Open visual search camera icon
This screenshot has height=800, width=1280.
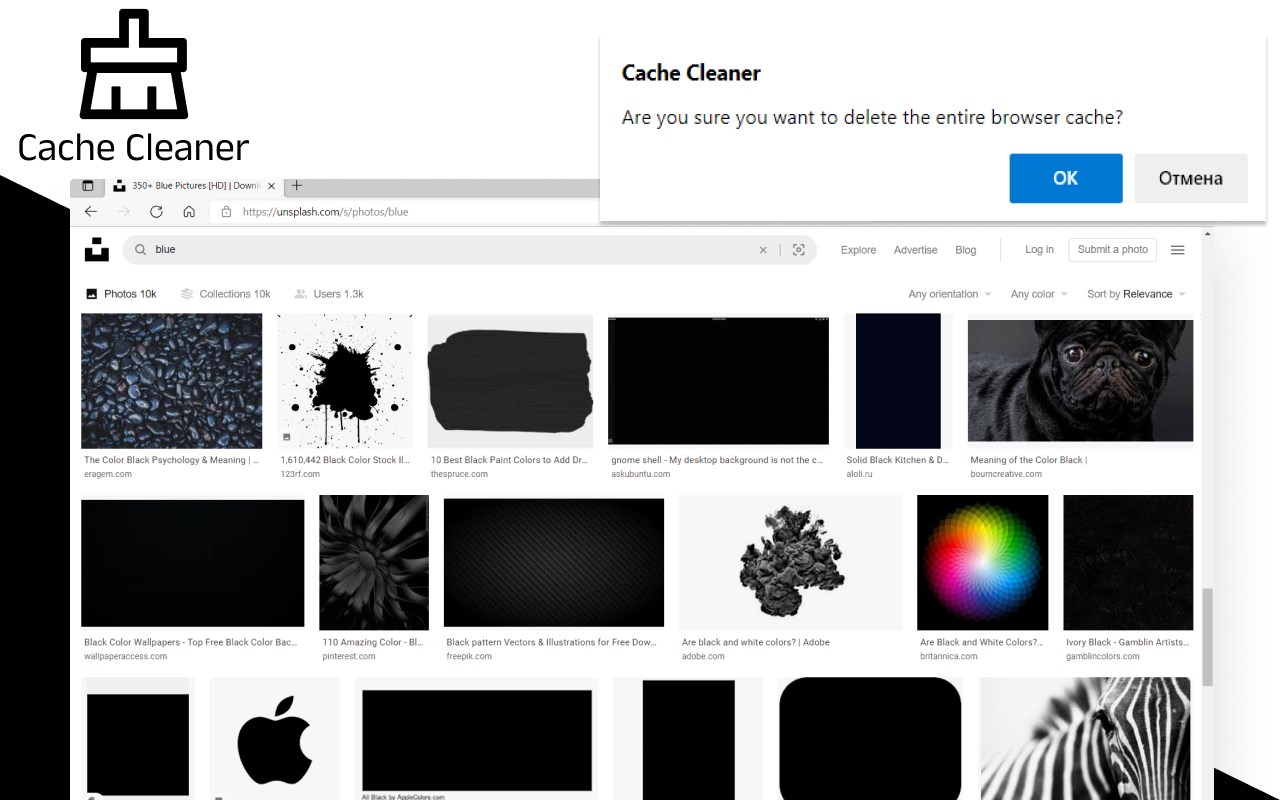coord(799,250)
